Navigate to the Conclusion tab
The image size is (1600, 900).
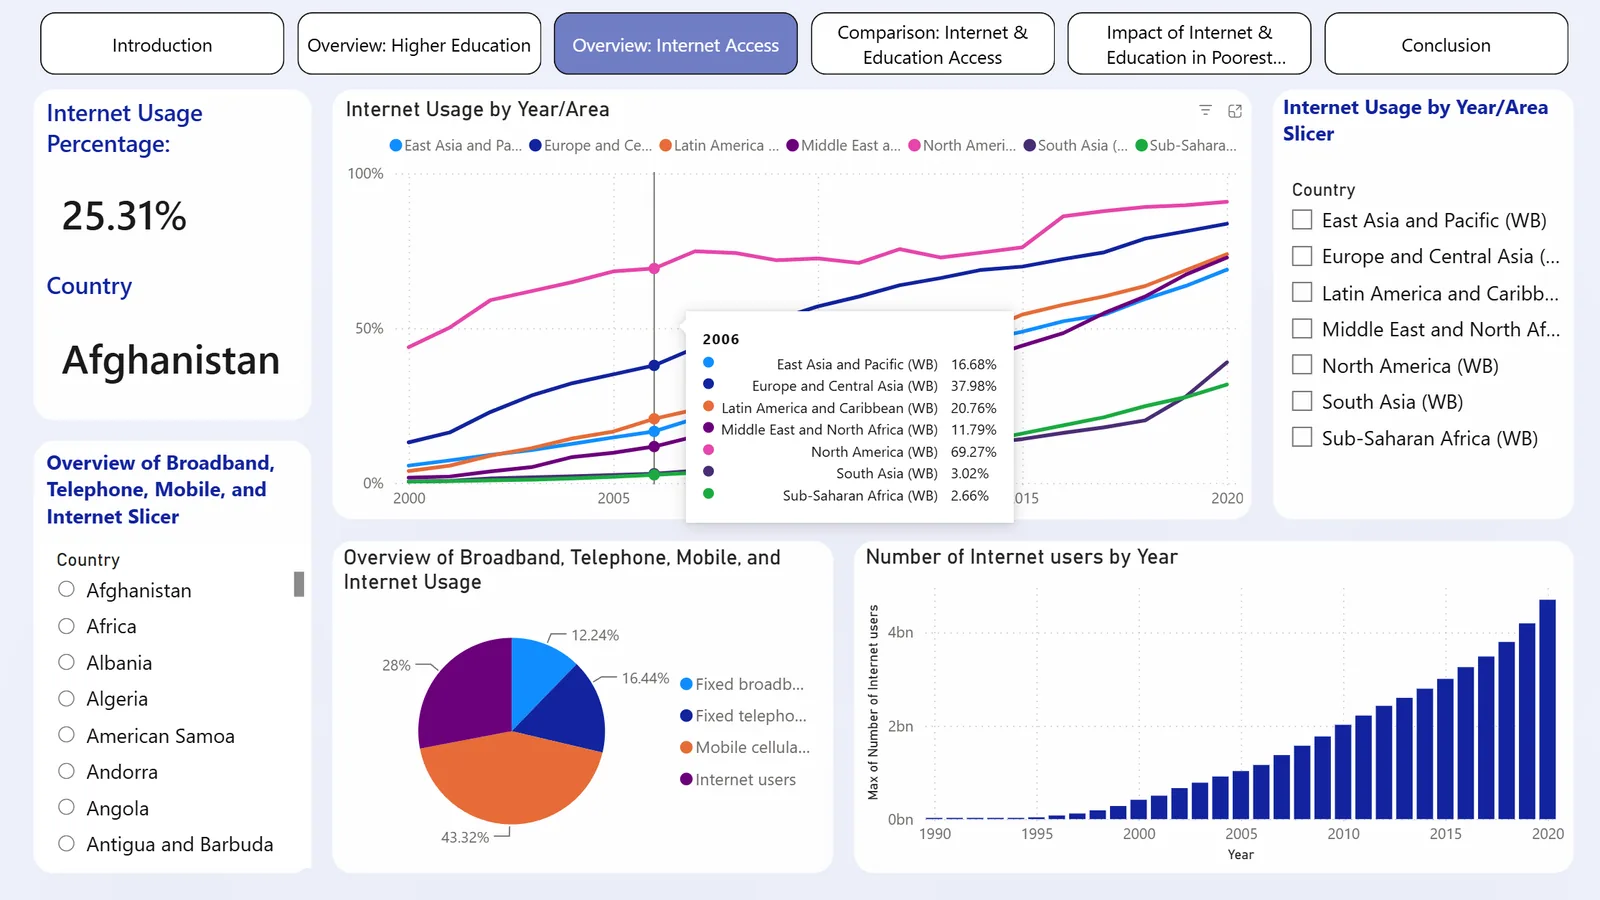(x=1446, y=44)
